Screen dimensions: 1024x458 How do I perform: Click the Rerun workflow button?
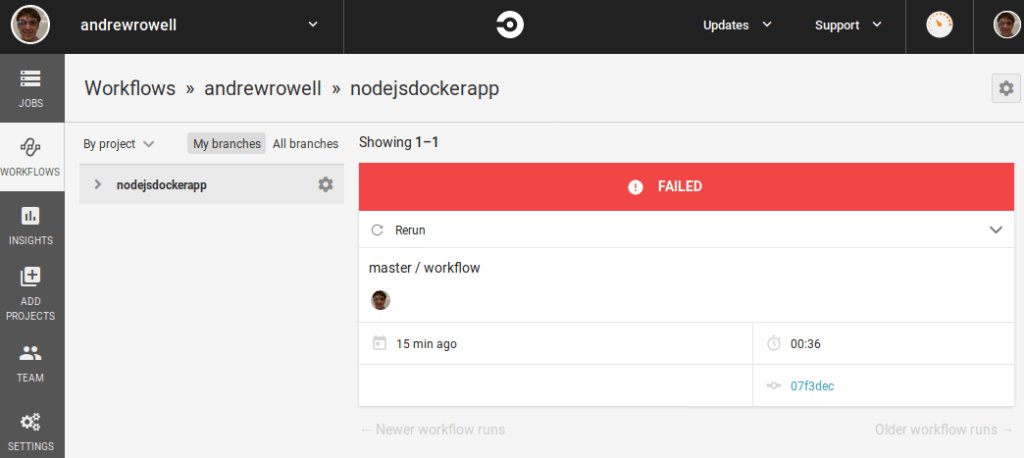pos(399,230)
